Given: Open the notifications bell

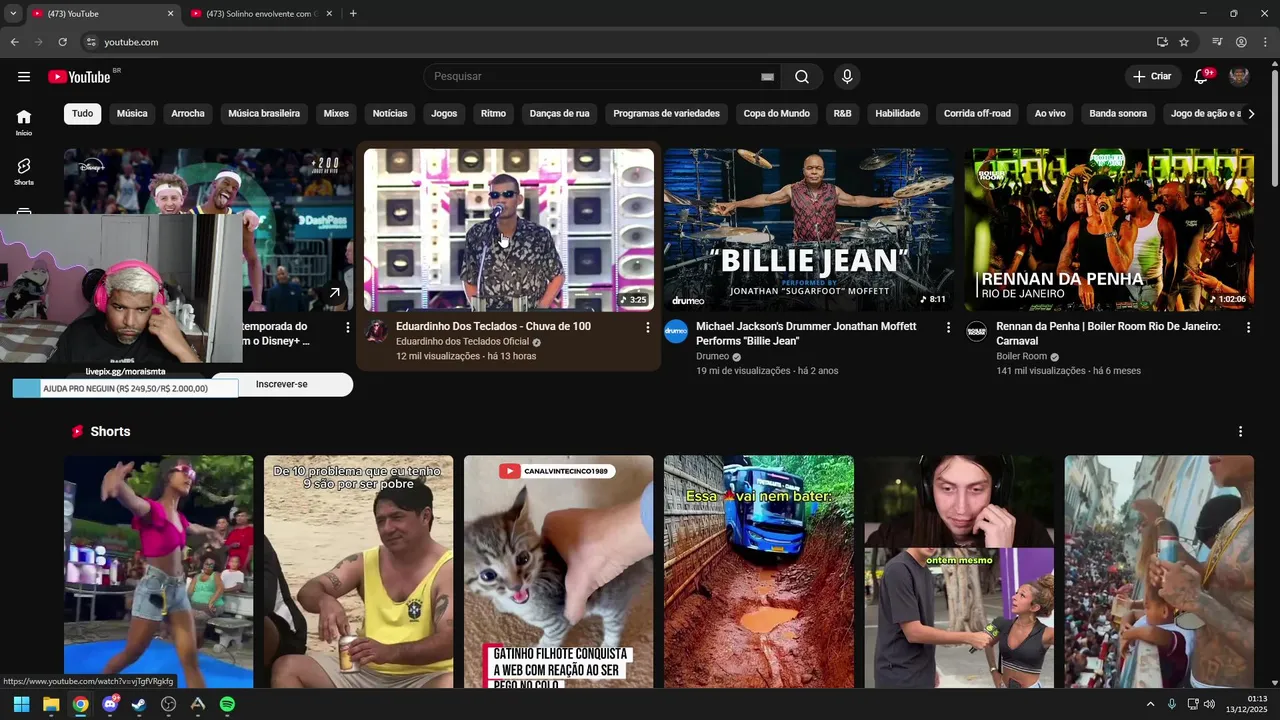Looking at the screenshot, I should 1202,77.
